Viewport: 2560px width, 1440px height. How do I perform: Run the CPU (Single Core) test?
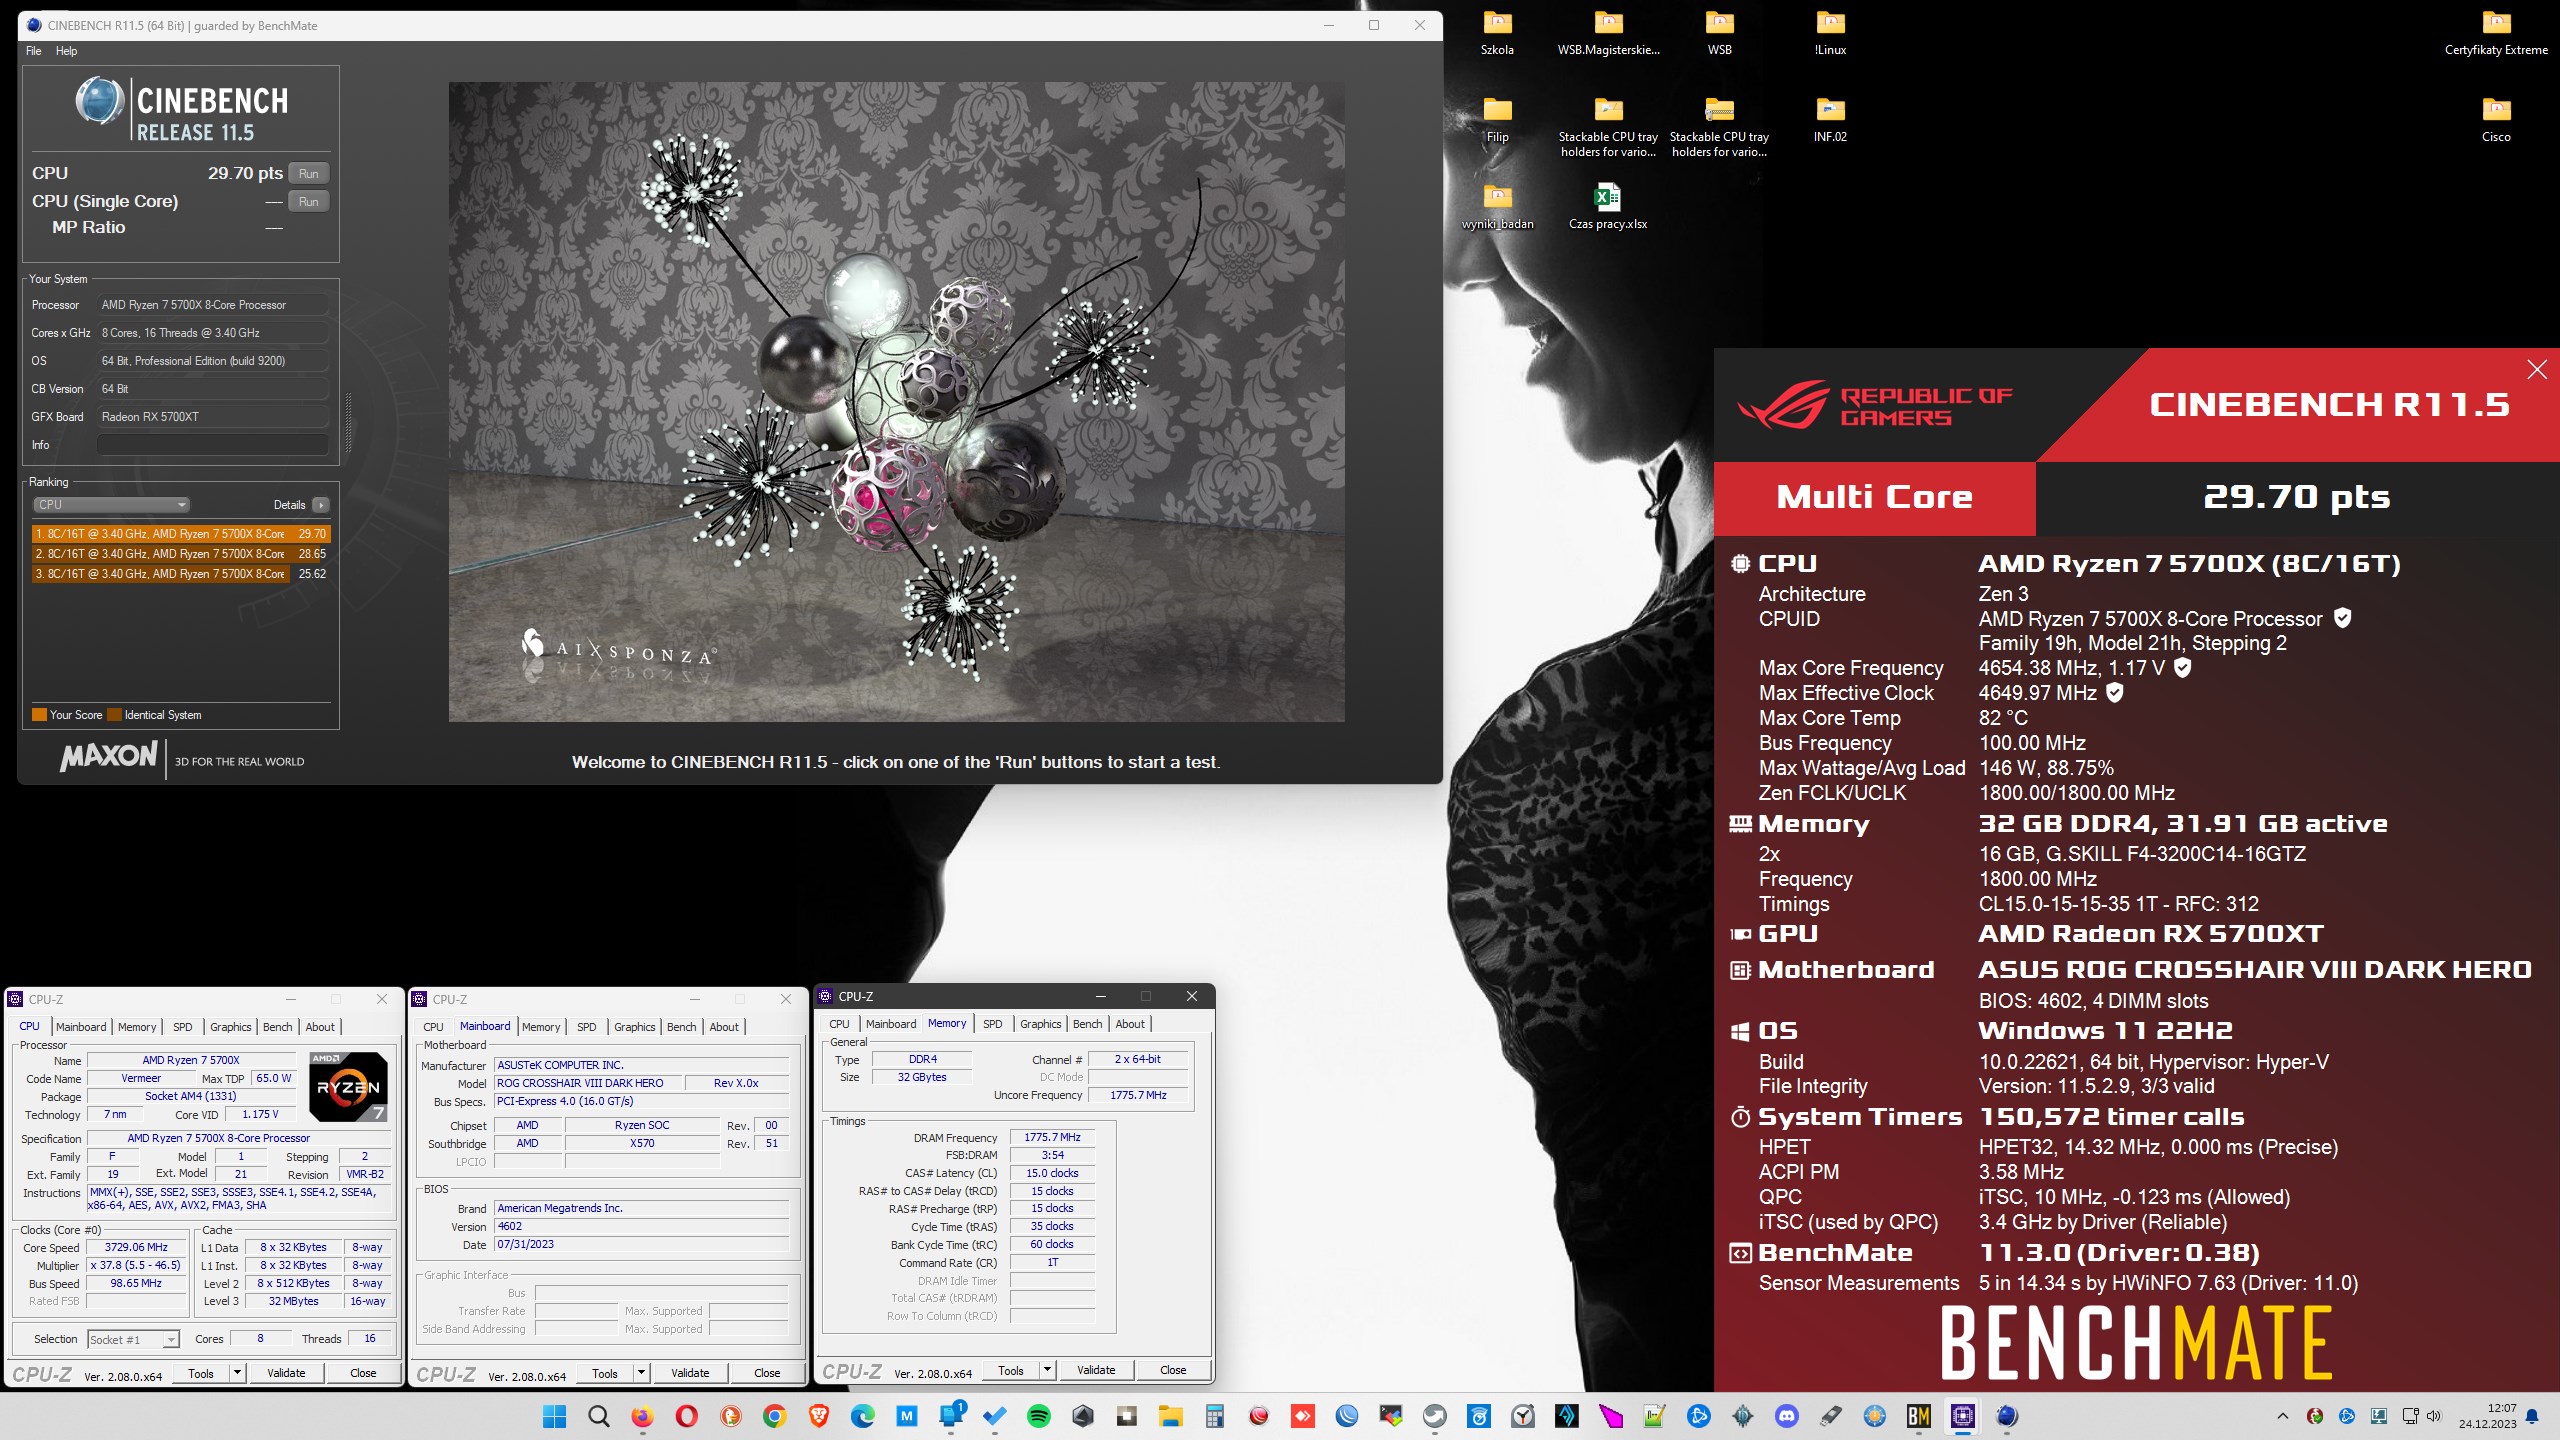pyautogui.click(x=308, y=201)
